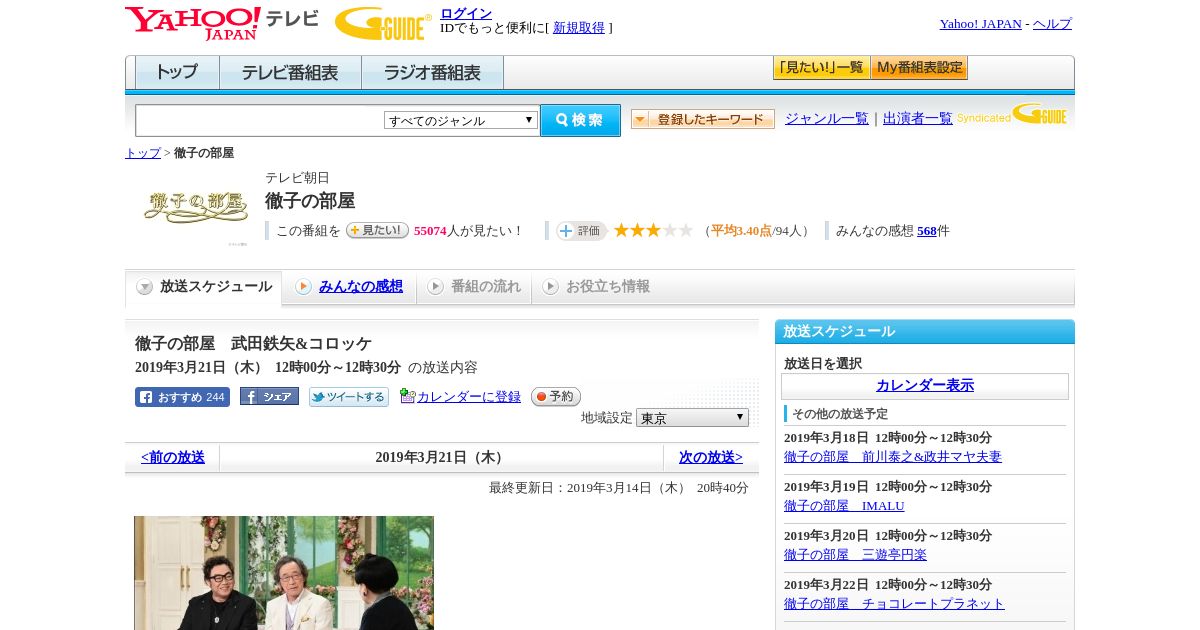Open the 出演者一覧 link
The width and height of the screenshot is (1200, 630).
[x=918, y=119]
